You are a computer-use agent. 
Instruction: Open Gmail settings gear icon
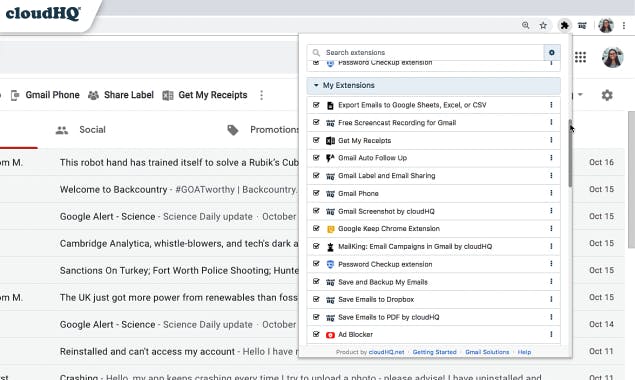pyautogui.click(x=607, y=95)
